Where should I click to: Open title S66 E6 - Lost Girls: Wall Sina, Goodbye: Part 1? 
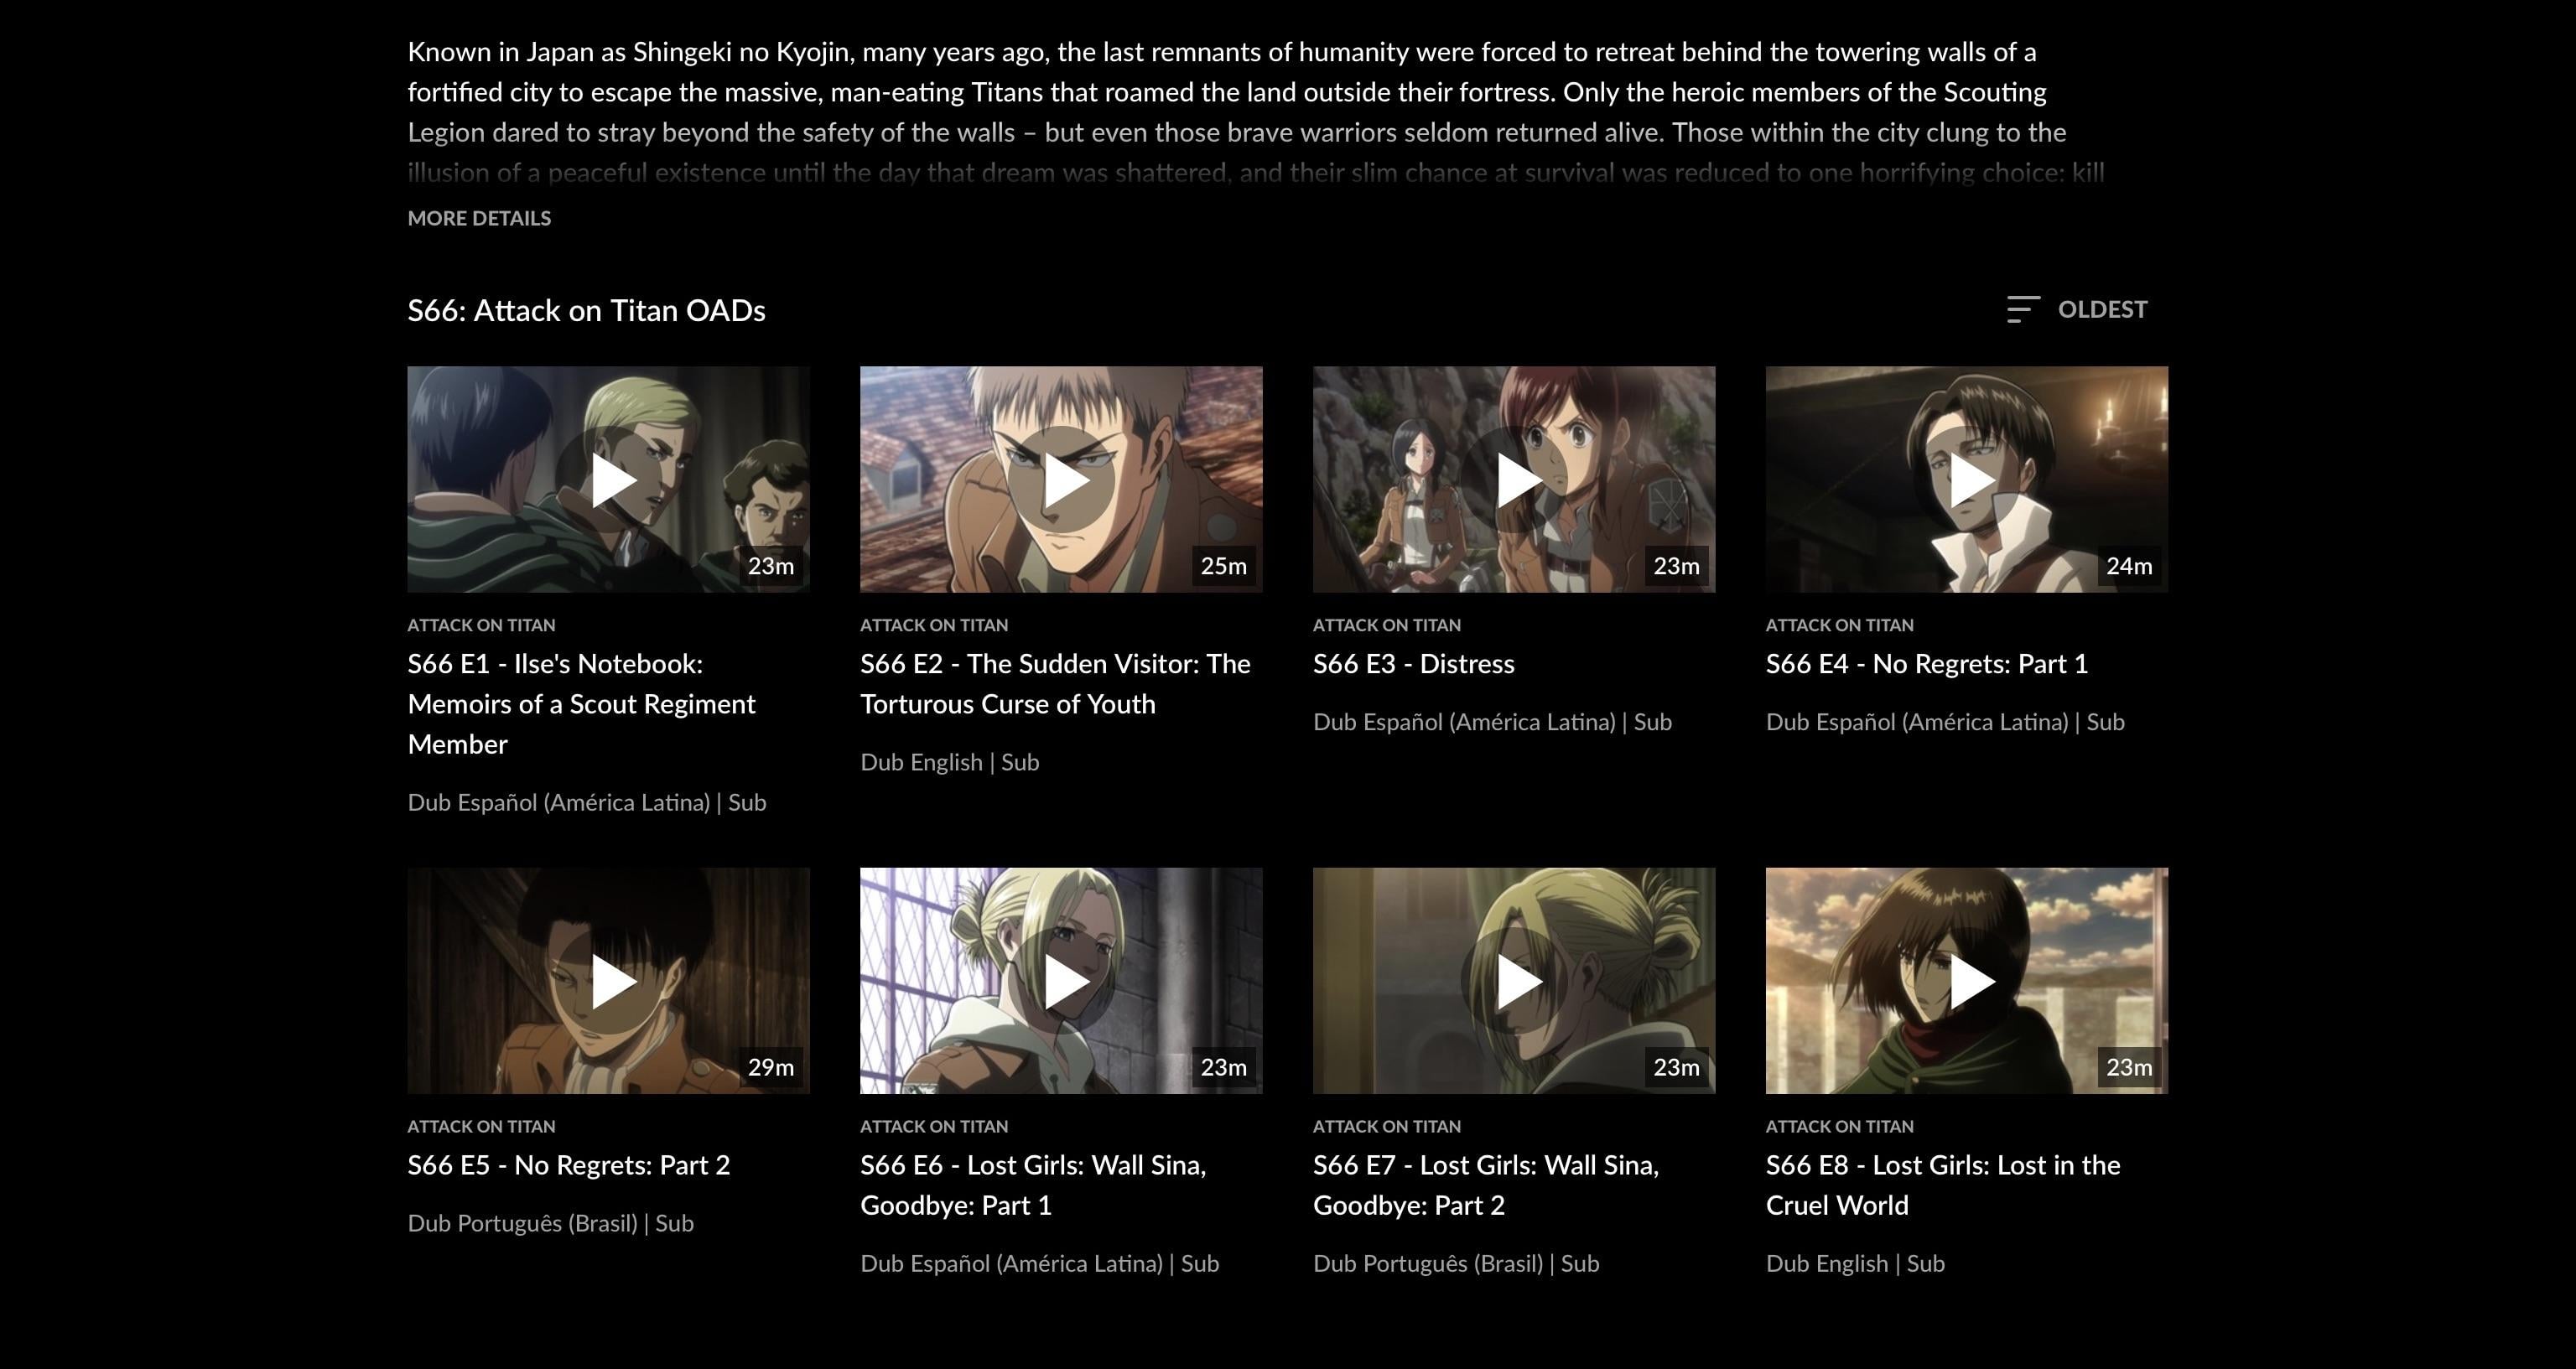1033,1185
